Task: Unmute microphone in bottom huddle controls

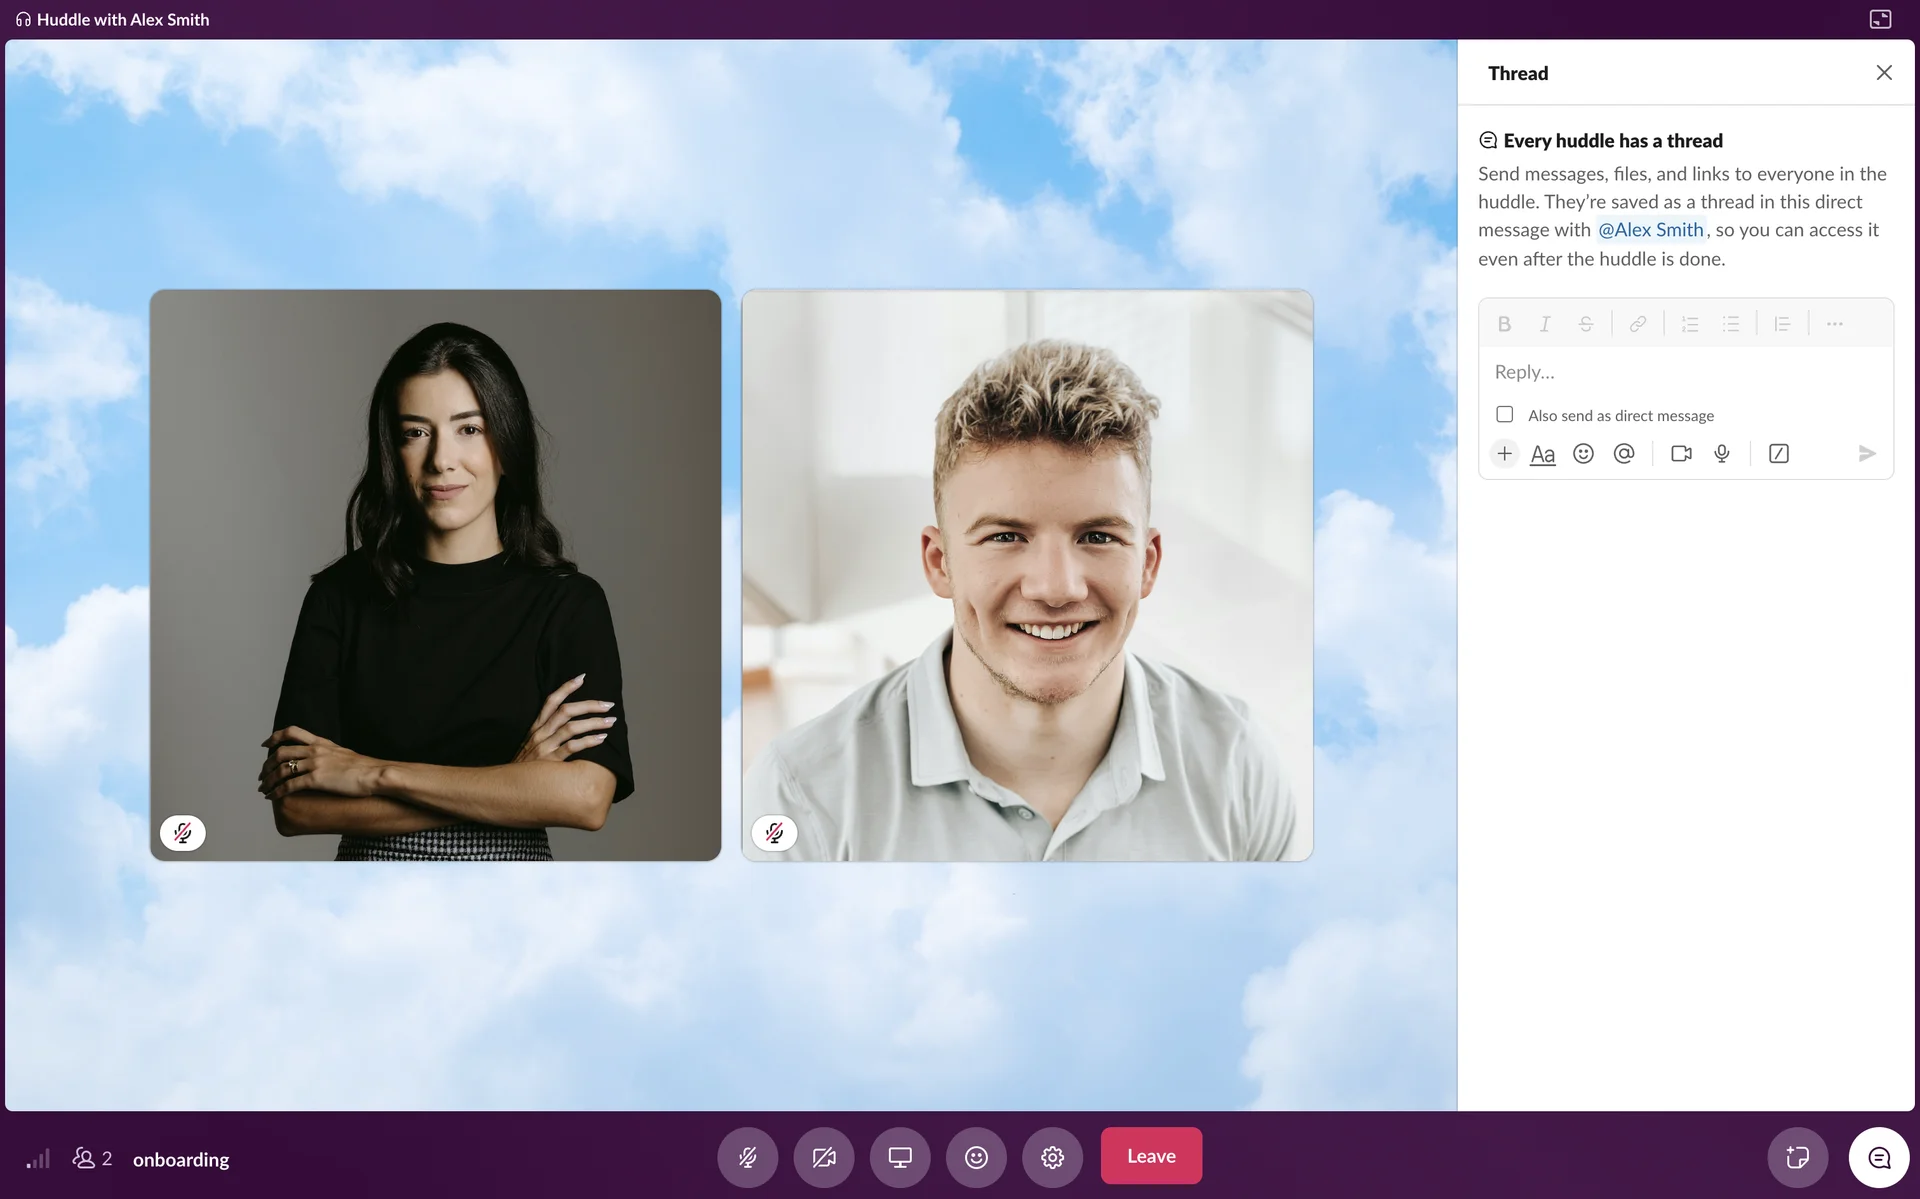Action: click(x=747, y=1157)
